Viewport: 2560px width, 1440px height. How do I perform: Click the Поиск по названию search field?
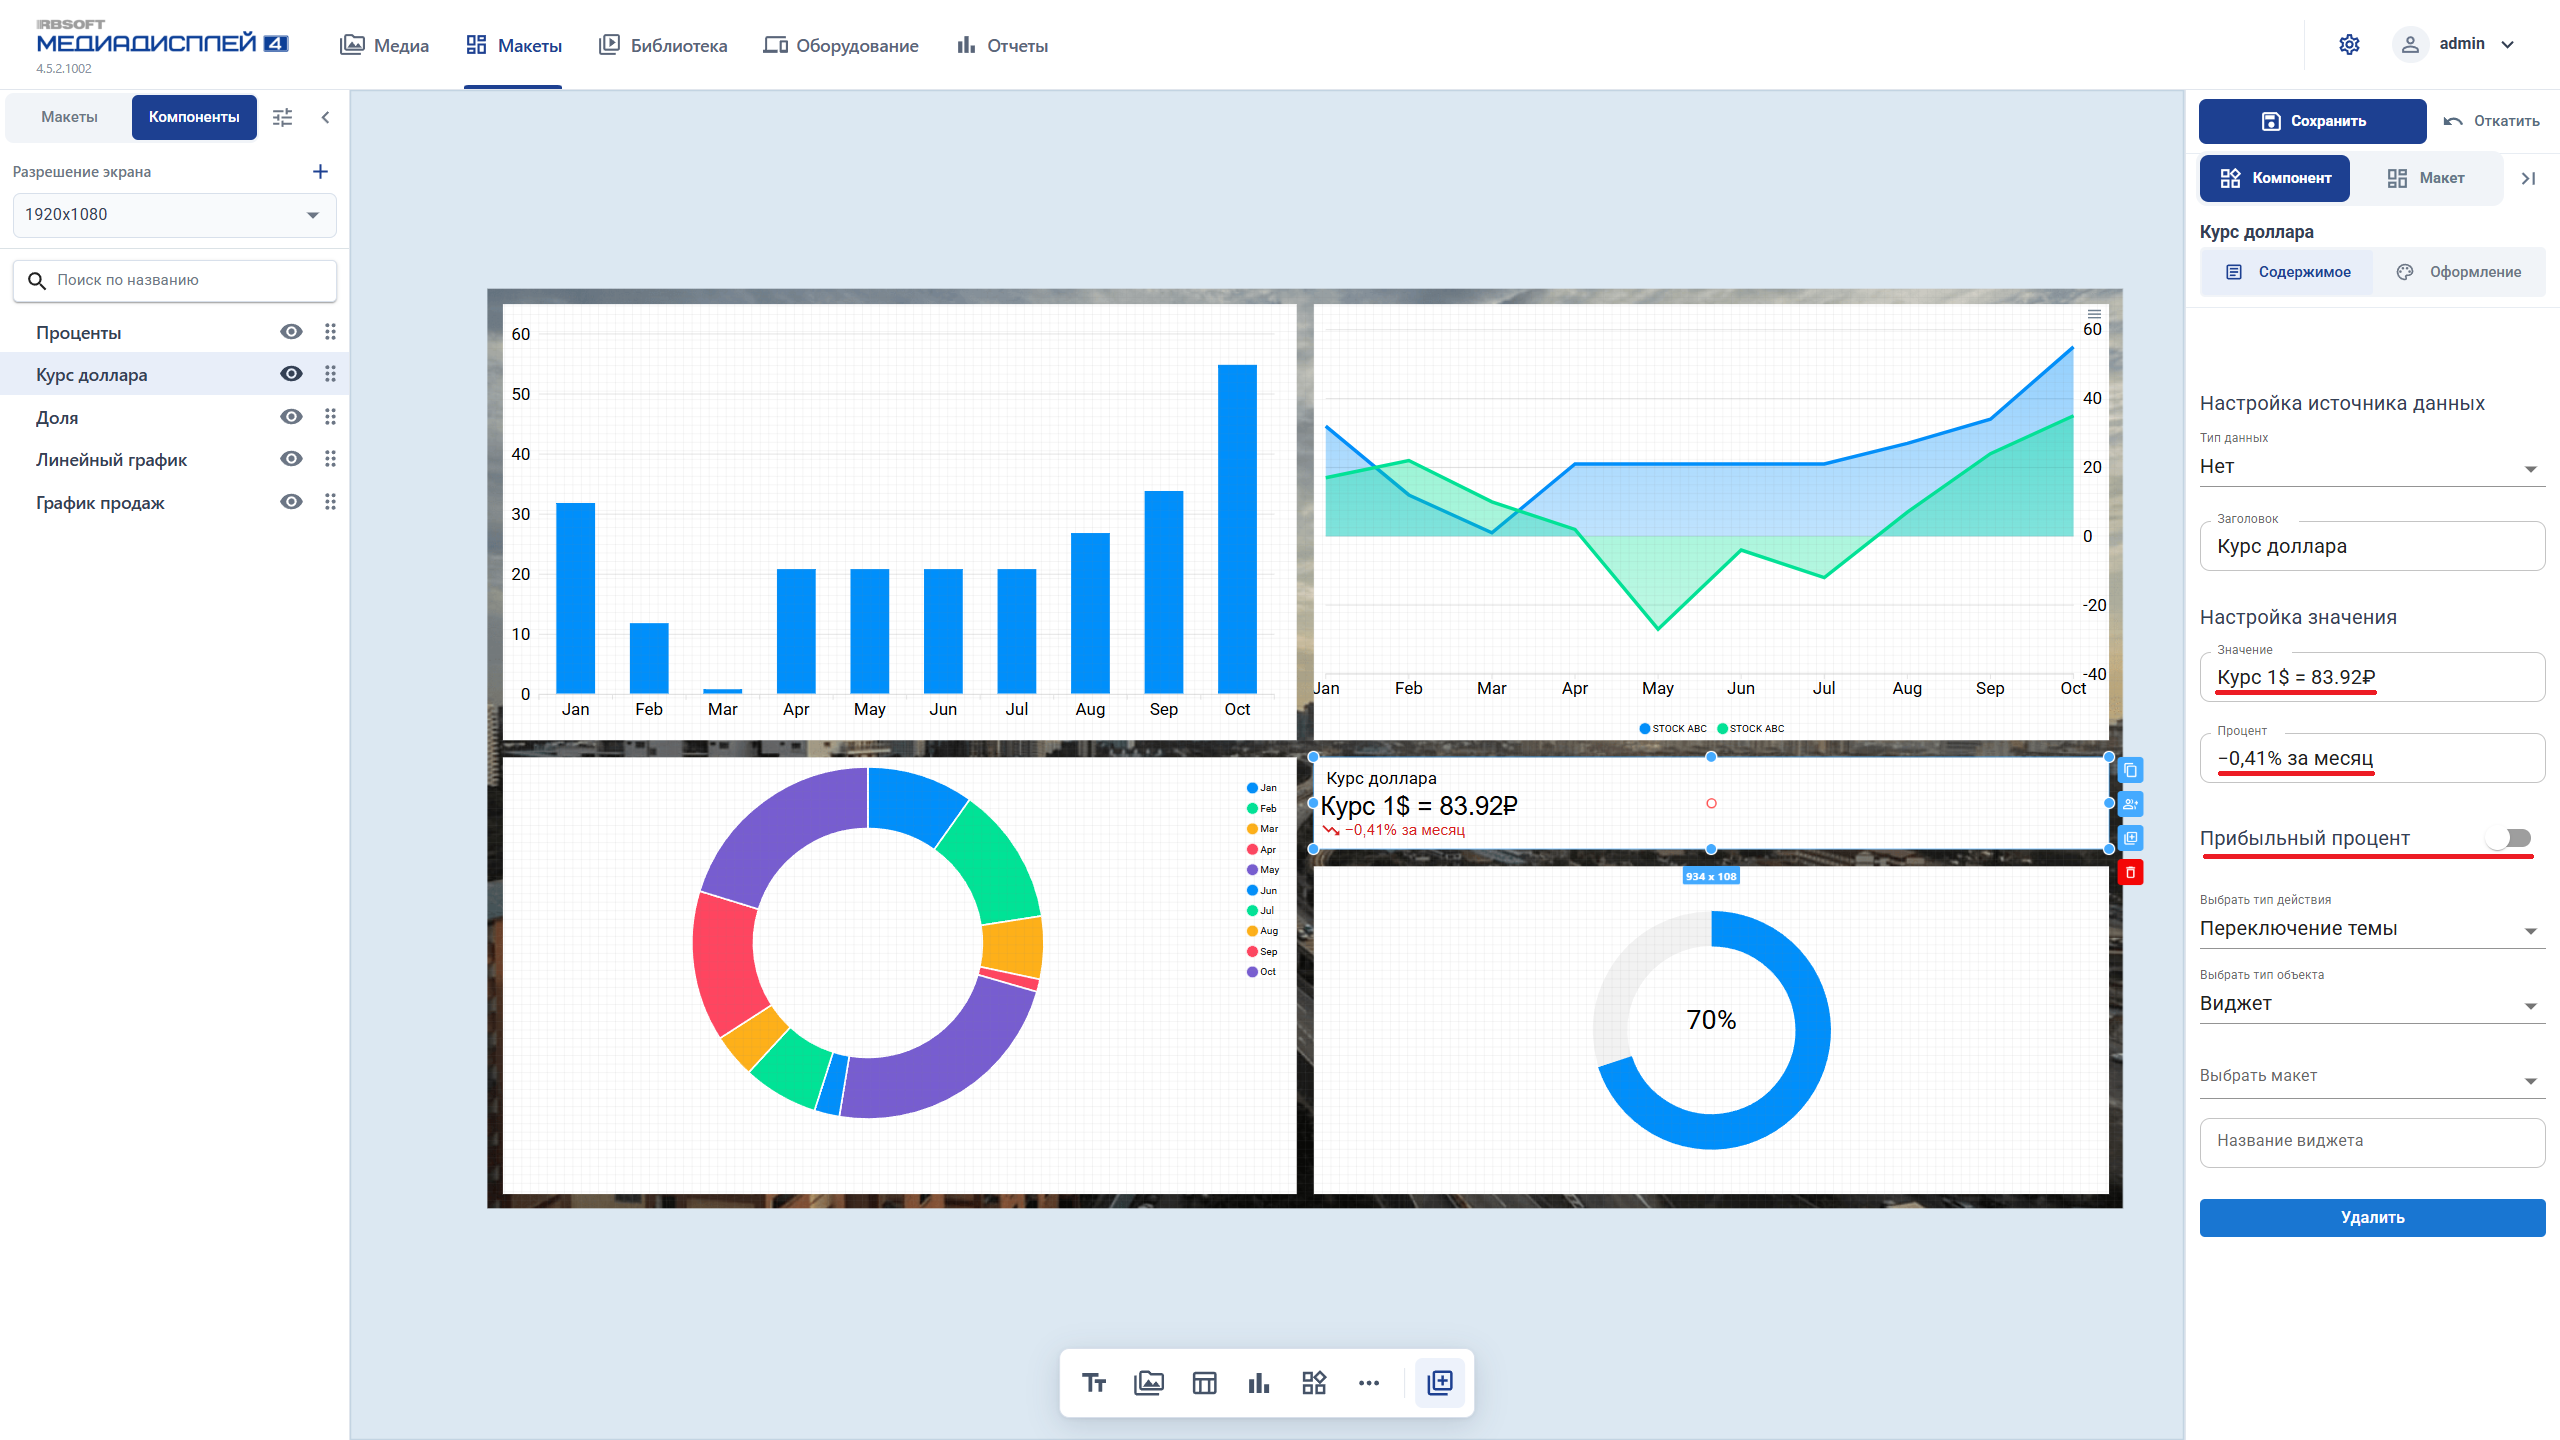(x=175, y=281)
